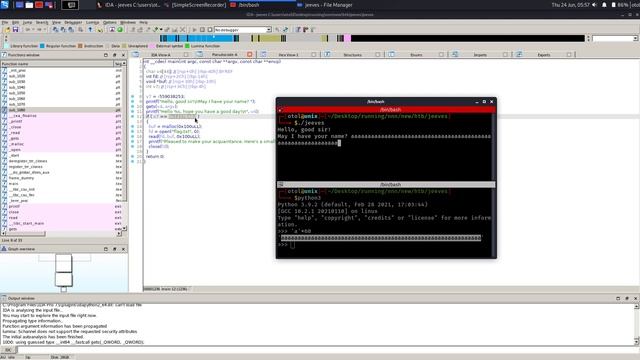Image resolution: width=640 pixels, height=360 pixels.
Task: Click the Function name column header
Action: (57, 64)
